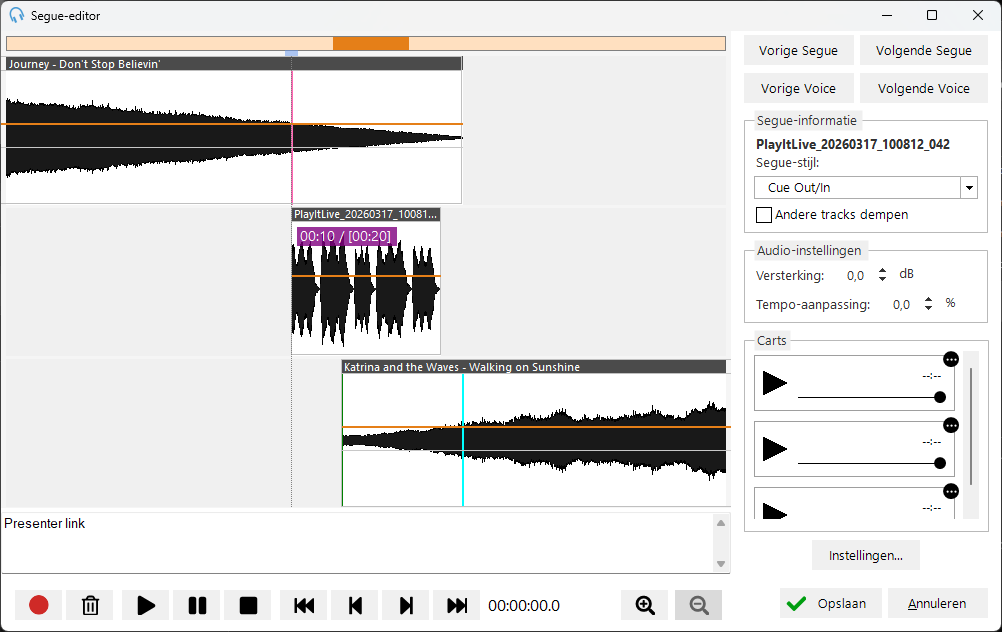Start recording with the red record button
The width and height of the screenshot is (1002, 632).
tap(38, 605)
